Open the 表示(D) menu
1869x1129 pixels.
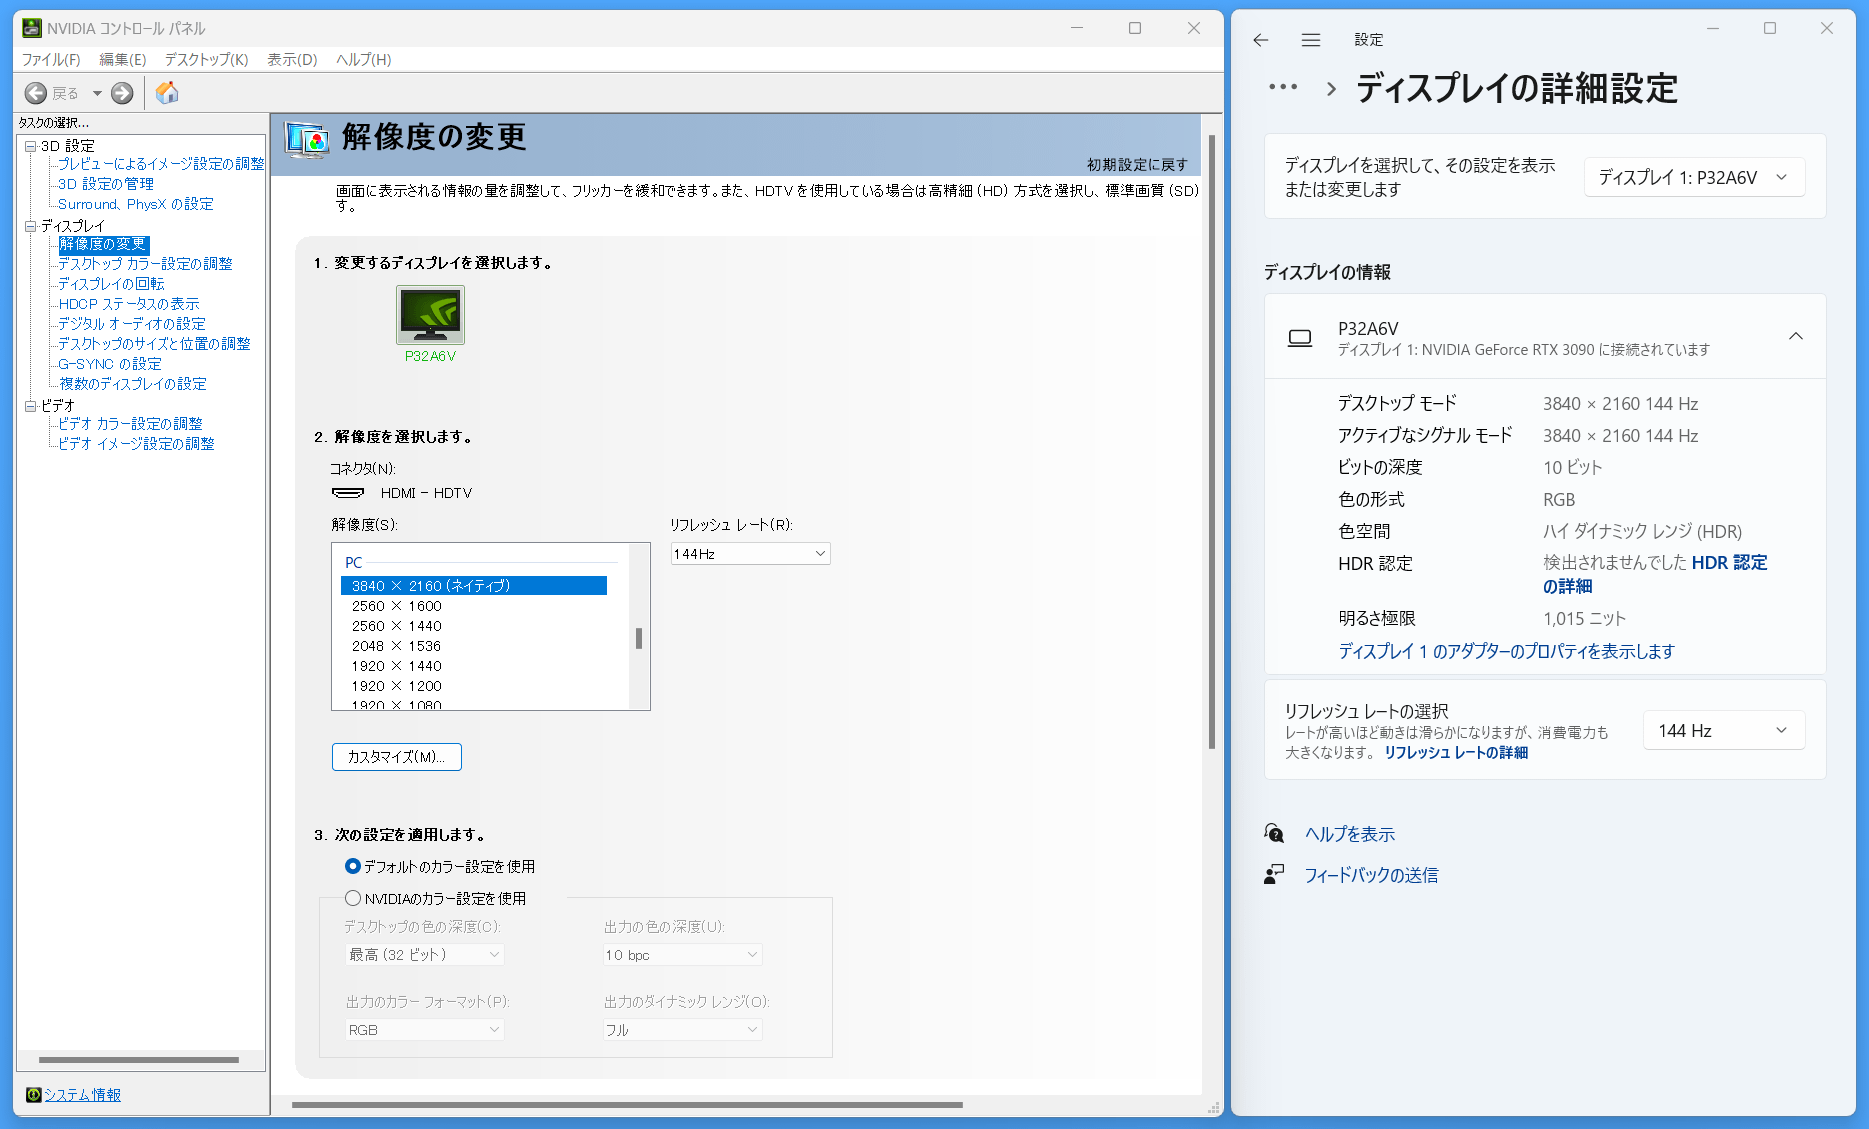292,60
